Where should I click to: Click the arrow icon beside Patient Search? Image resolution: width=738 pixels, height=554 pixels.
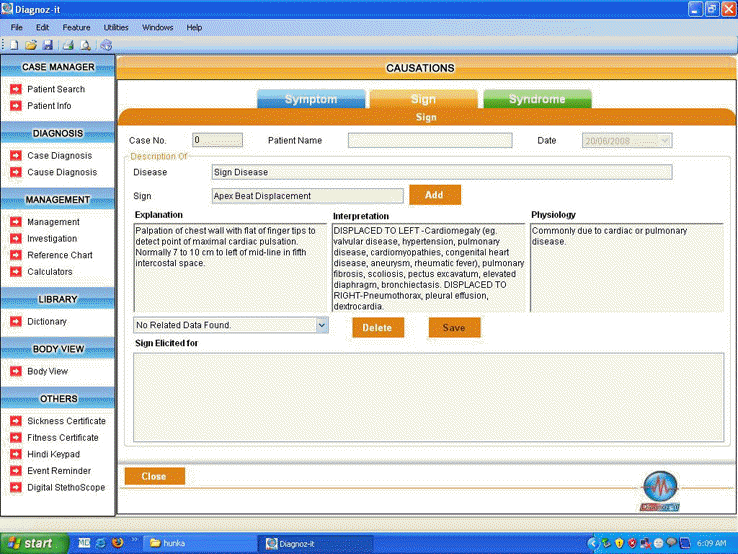pos(15,89)
